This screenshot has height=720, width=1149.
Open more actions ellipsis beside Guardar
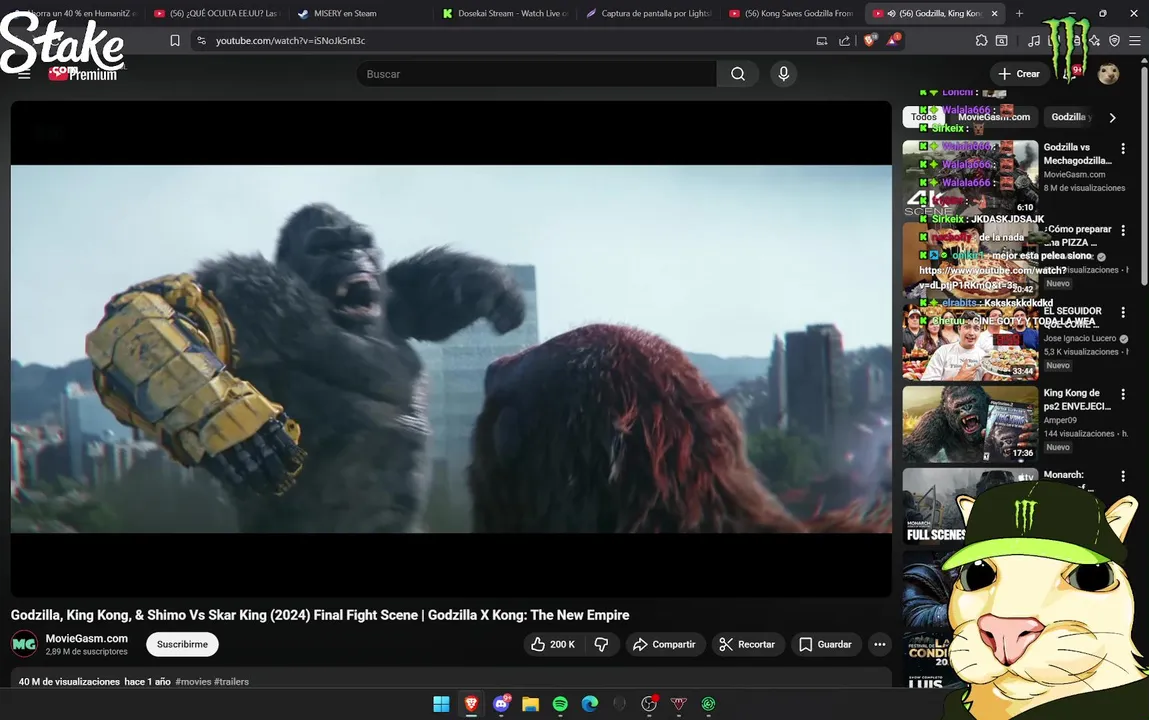(x=879, y=645)
